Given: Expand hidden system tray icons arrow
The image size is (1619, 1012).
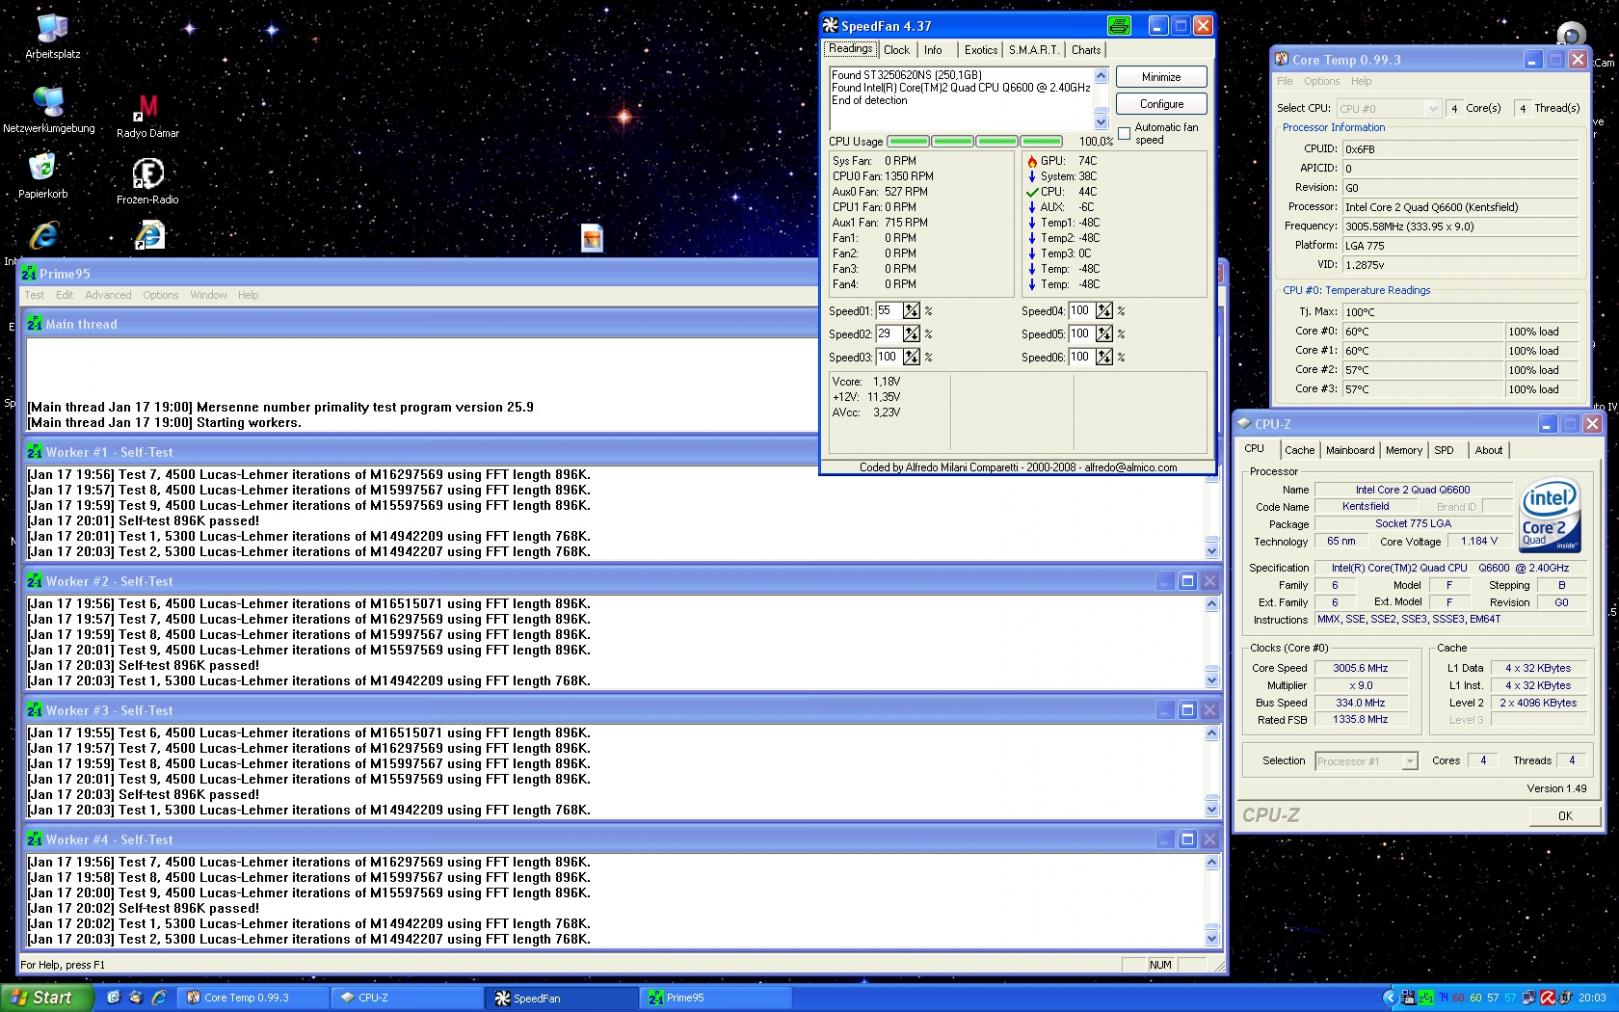Looking at the screenshot, I should pyautogui.click(x=1389, y=998).
